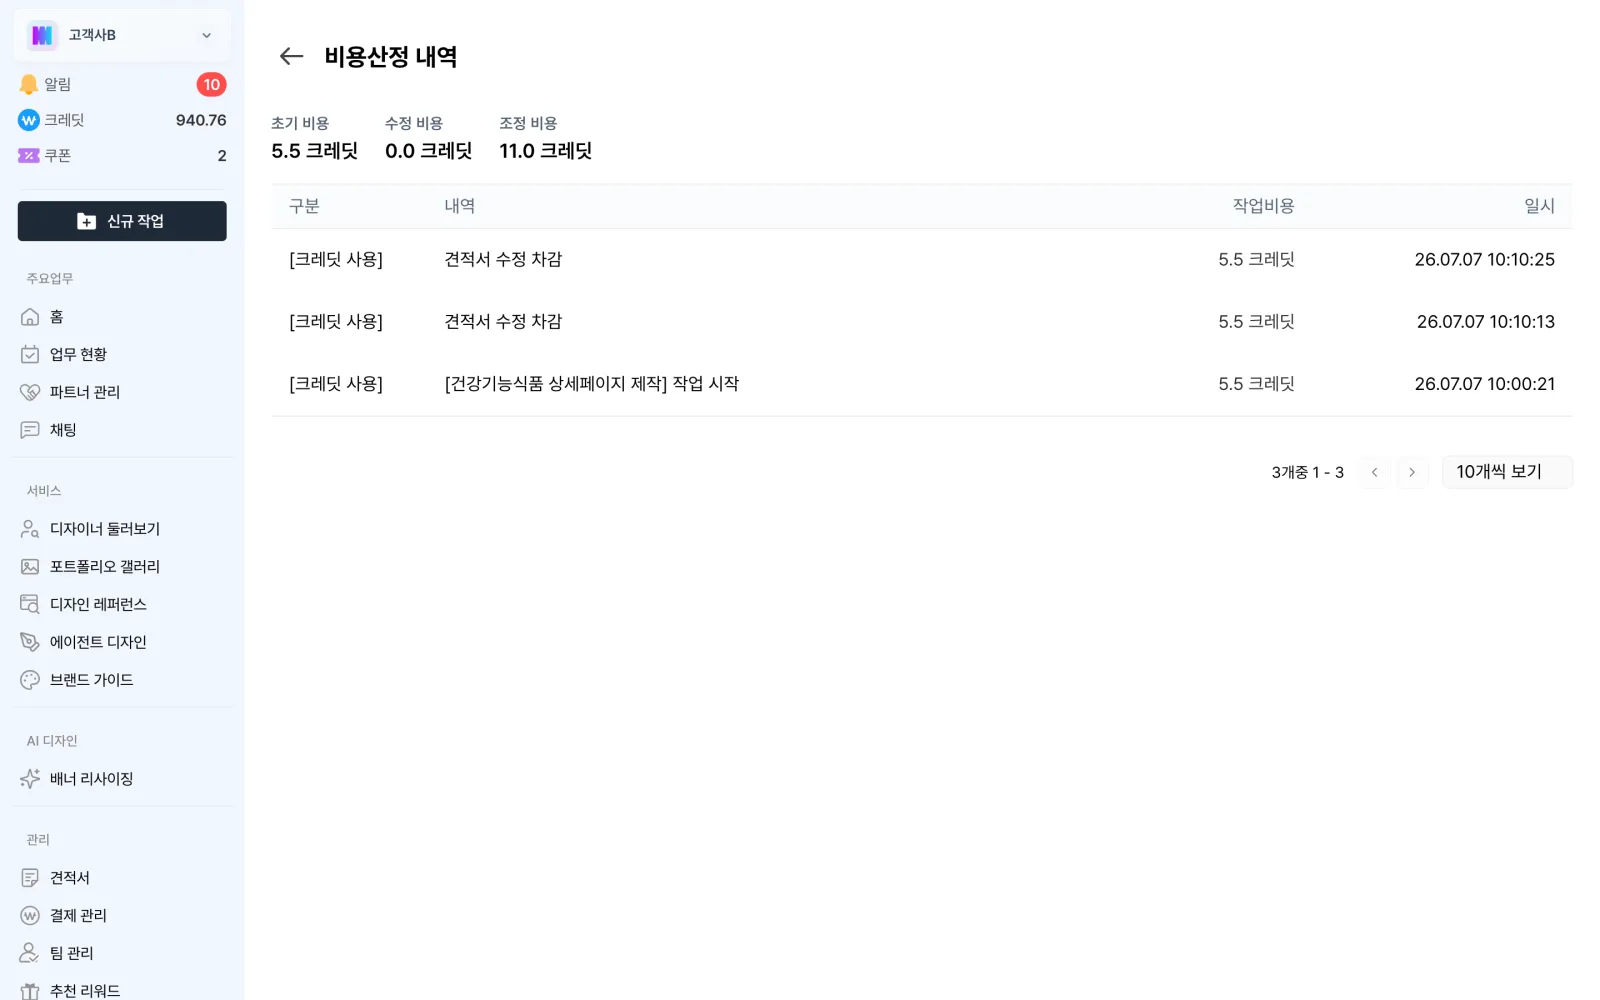
Task: Click the 포트폴리오 갤러리 image icon
Action: pyautogui.click(x=30, y=567)
